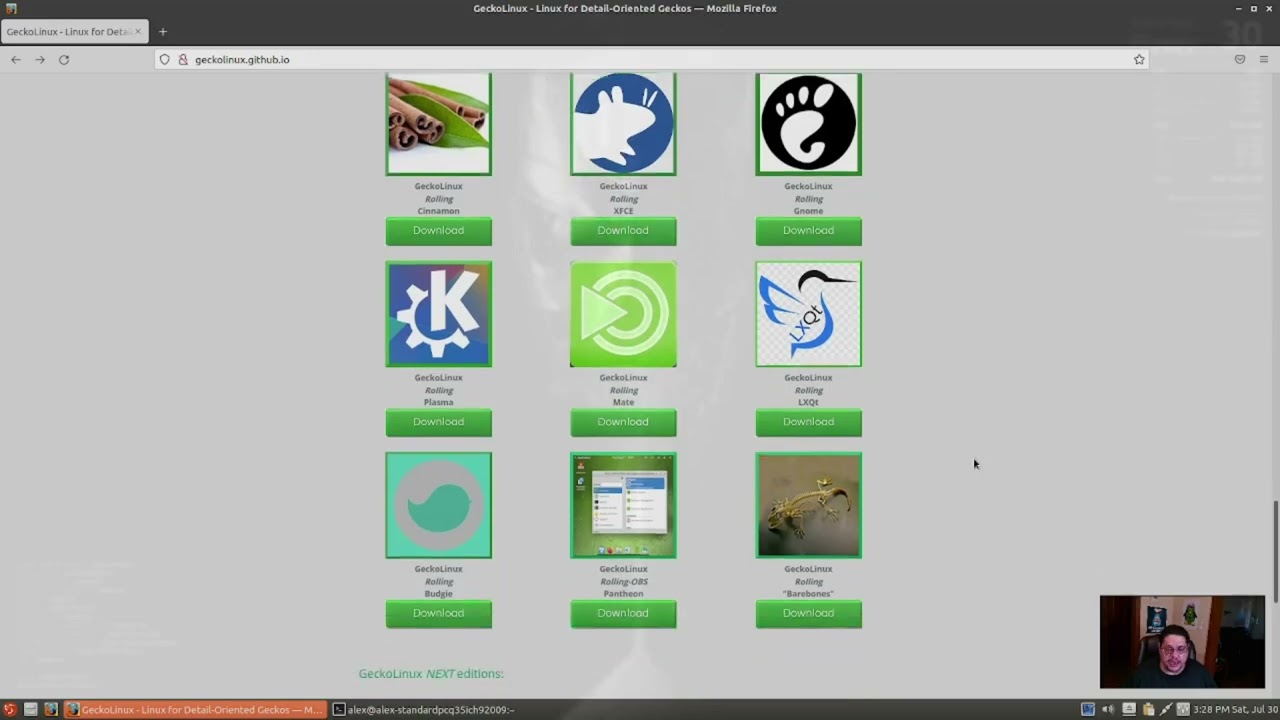Go forward to the next page
1280x720 pixels.
coord(40,60)
